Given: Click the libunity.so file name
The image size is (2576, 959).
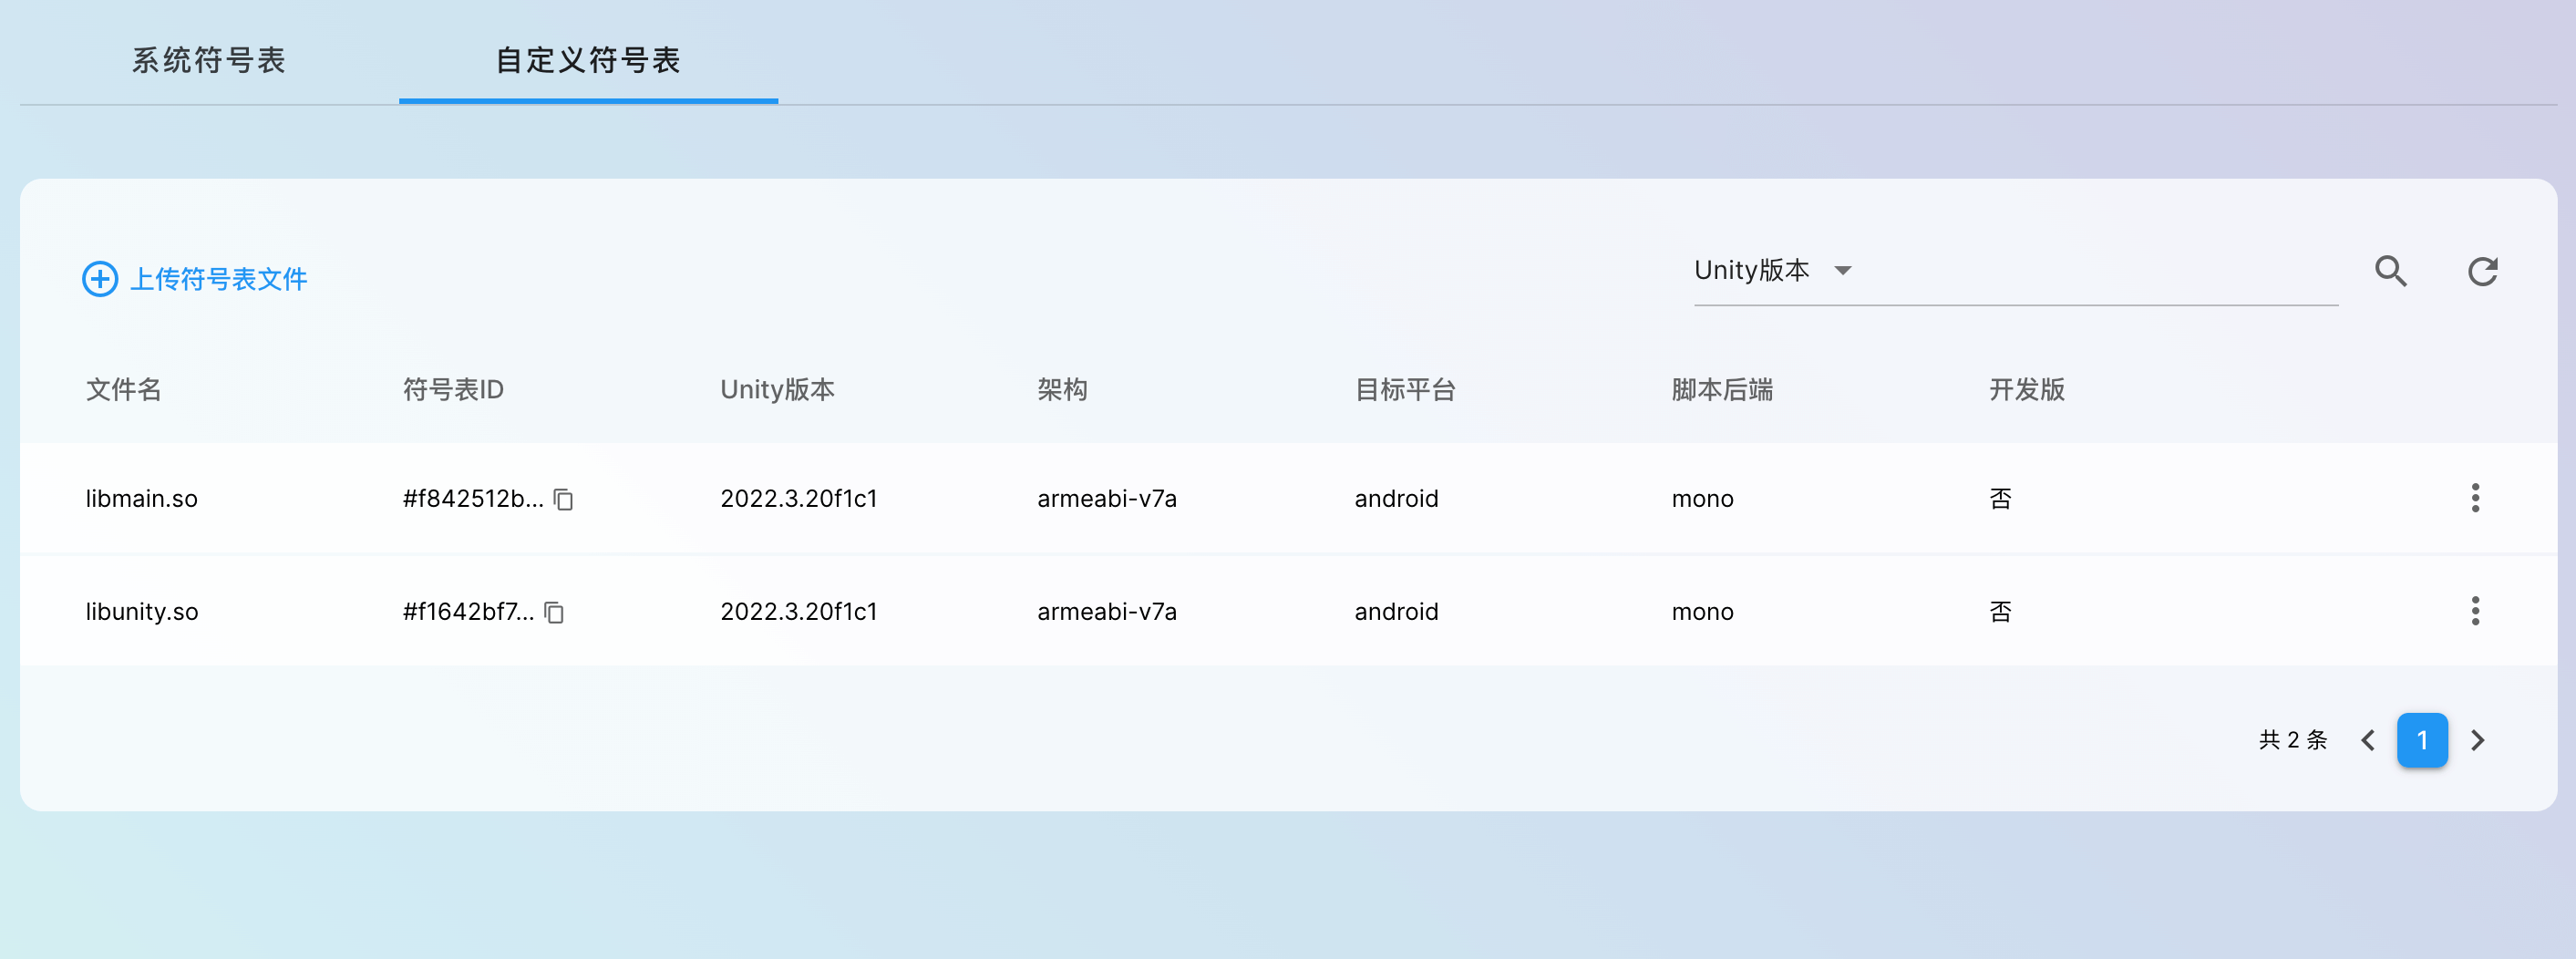Looking at the screenshot, I should tap(142, 611).
